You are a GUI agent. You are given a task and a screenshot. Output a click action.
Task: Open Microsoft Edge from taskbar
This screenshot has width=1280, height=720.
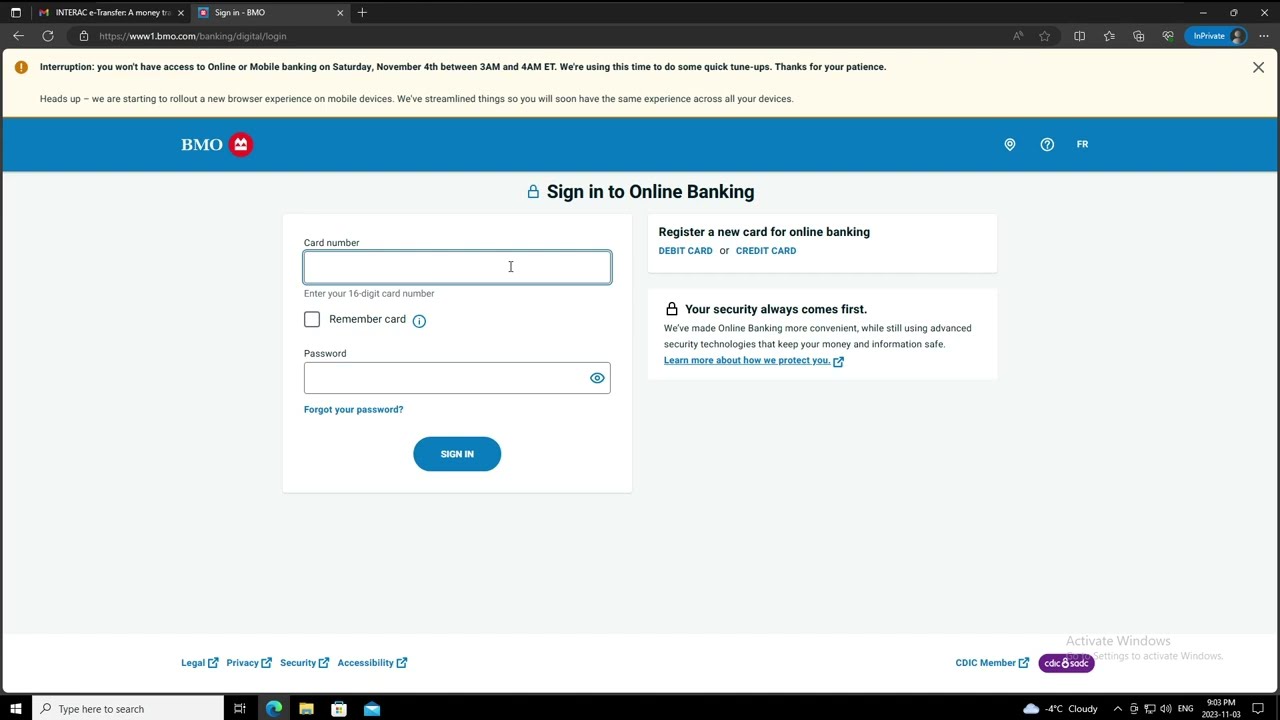coord(274,709)
